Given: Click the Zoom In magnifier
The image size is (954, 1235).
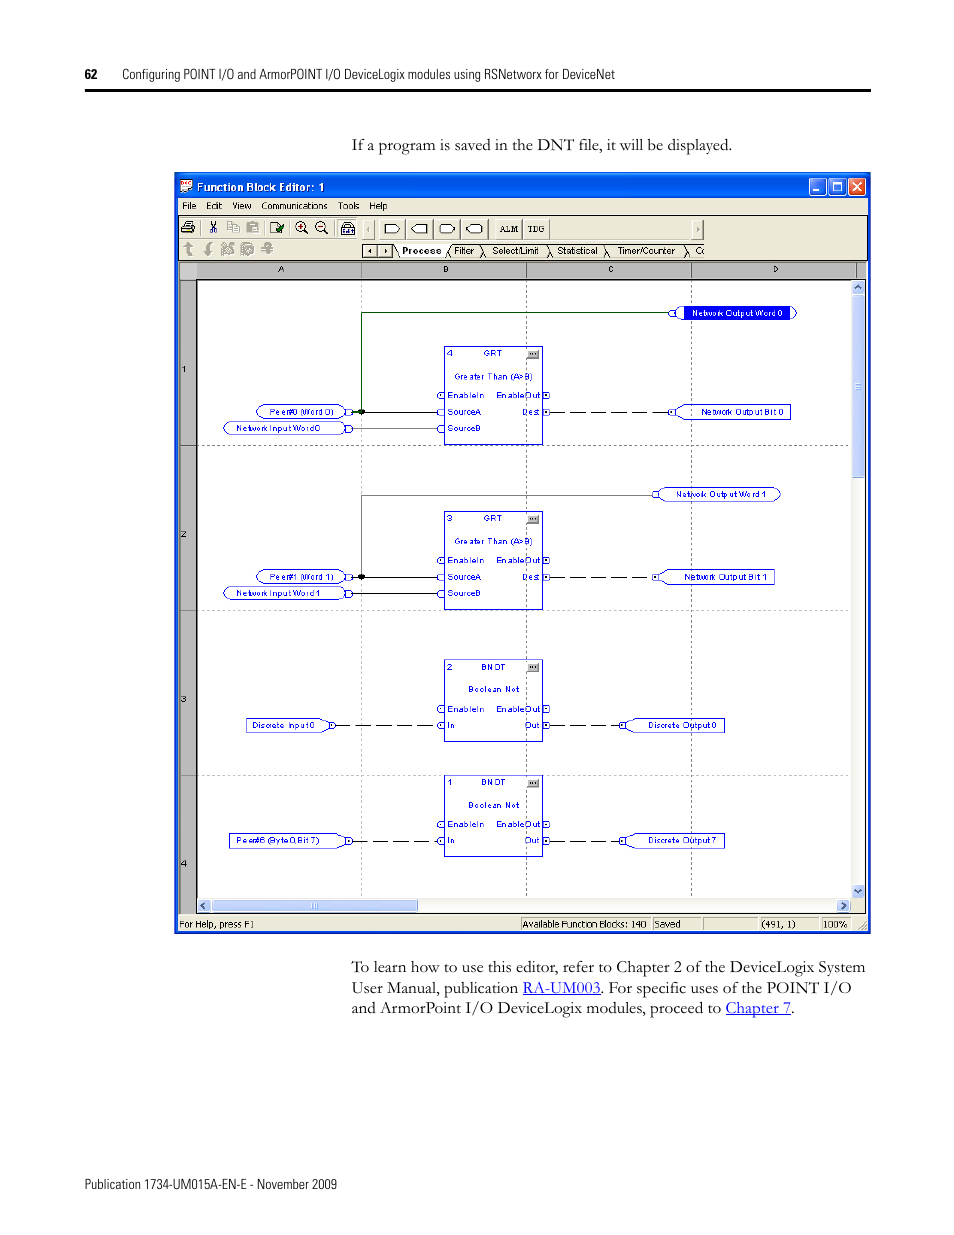Looking at the screenshot, I should click(x=301, y=228).
